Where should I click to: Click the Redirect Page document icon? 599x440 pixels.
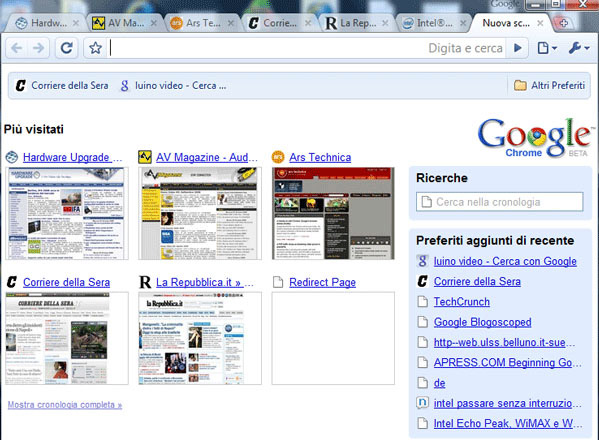pos(278,282)
